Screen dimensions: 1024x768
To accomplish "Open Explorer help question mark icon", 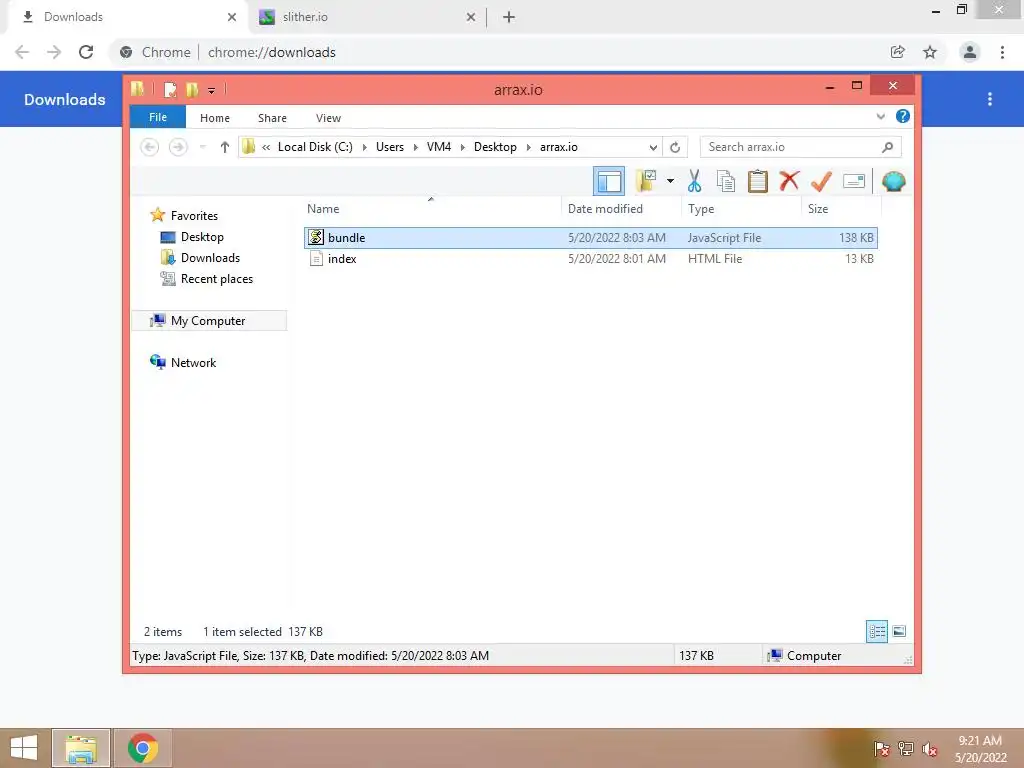I will (903, 116).
